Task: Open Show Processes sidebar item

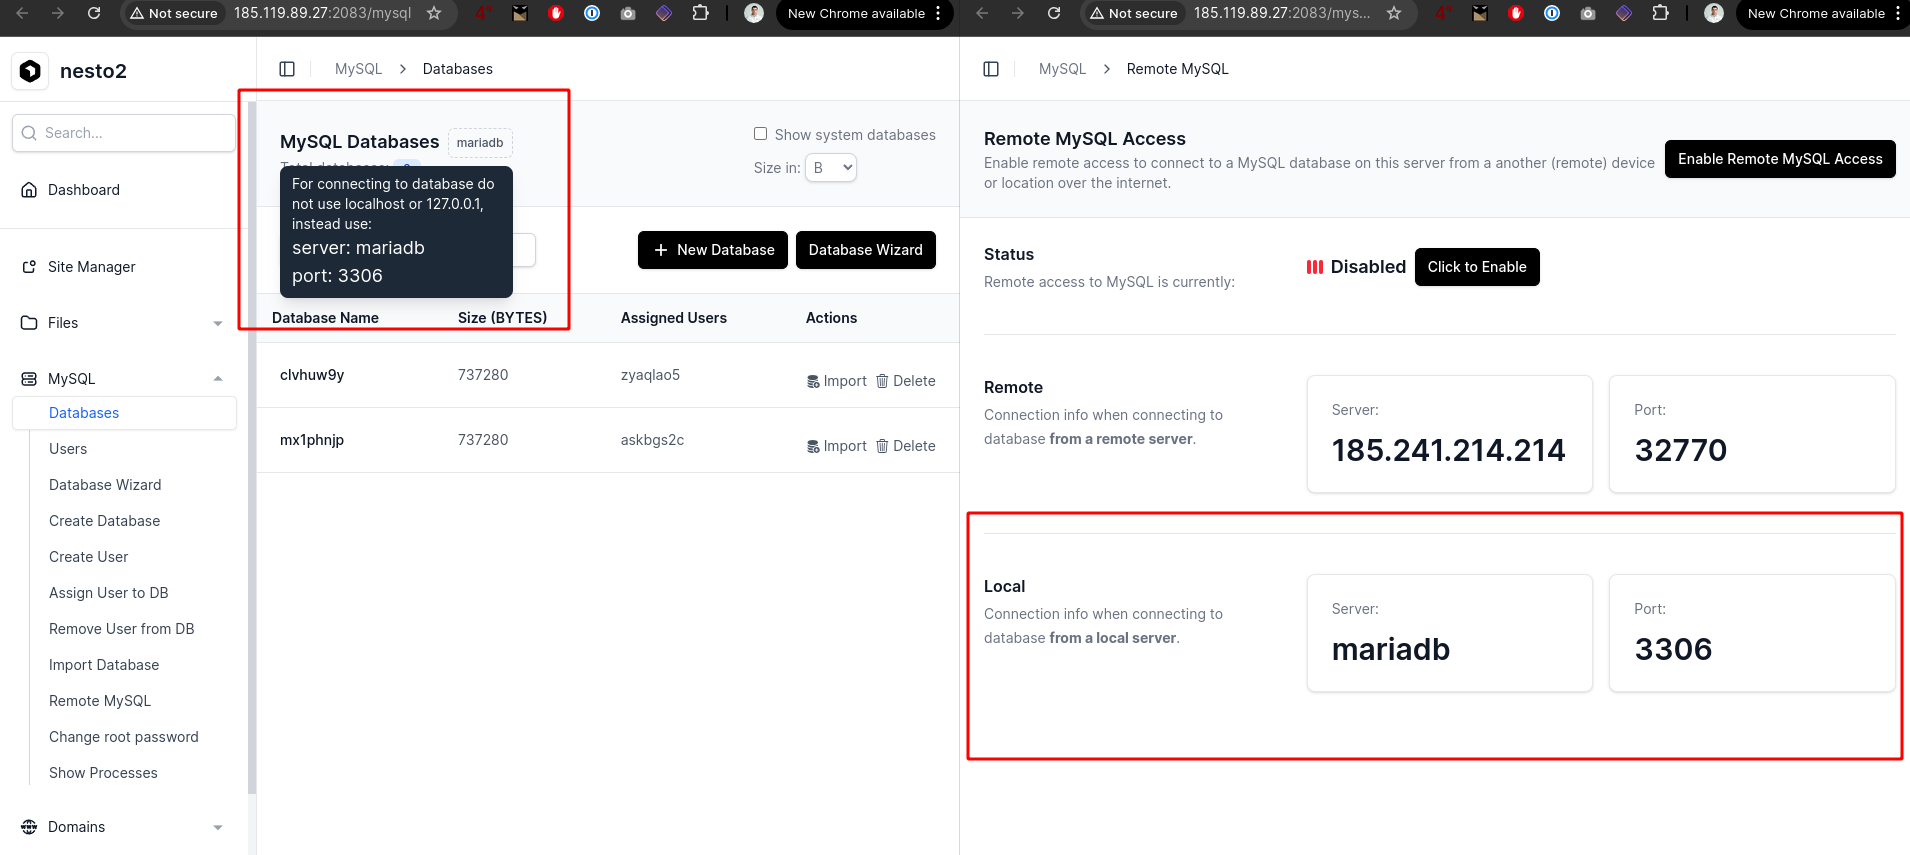Action: [x=103, y=773]
